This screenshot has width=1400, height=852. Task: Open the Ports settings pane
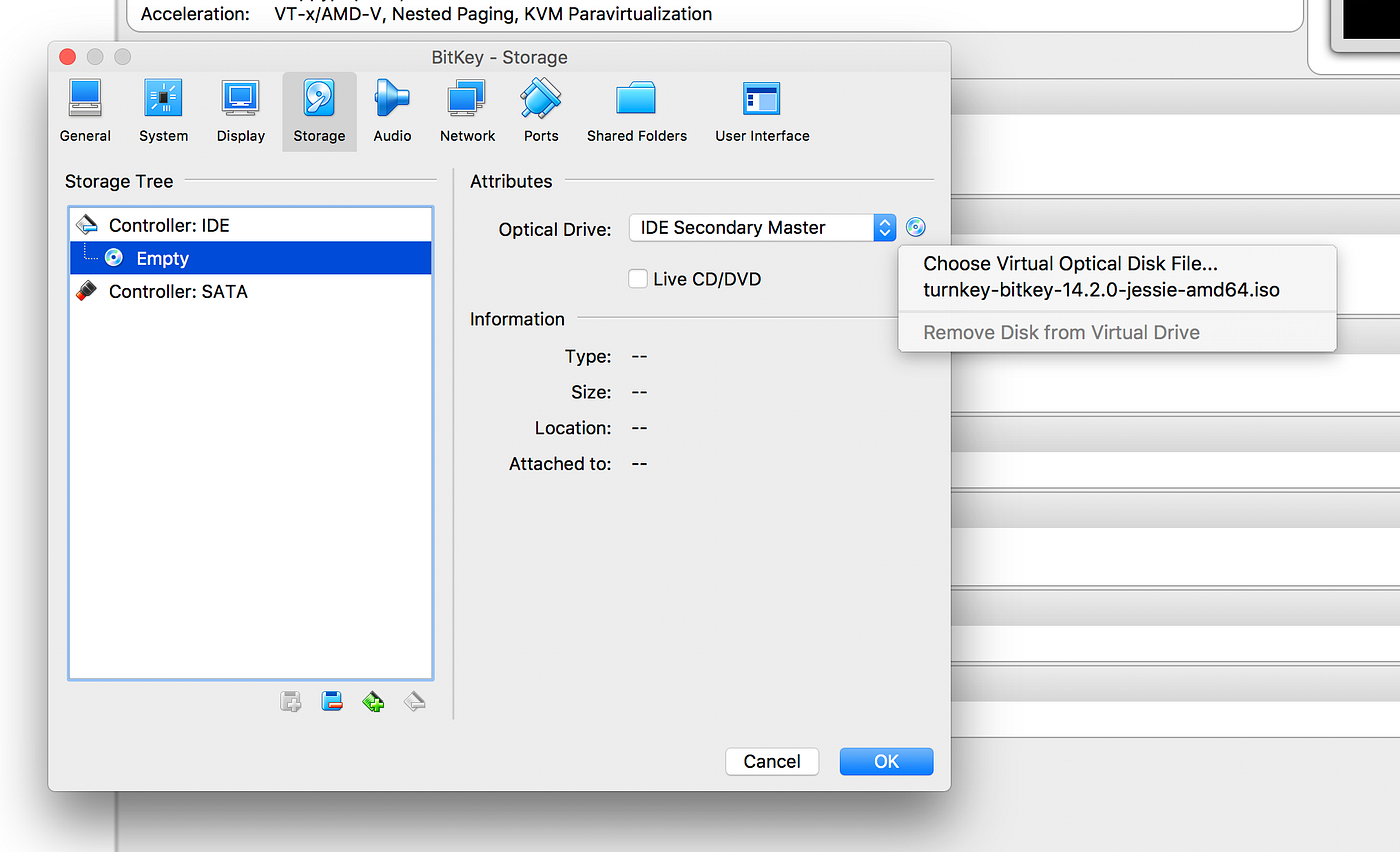(541, 112)
